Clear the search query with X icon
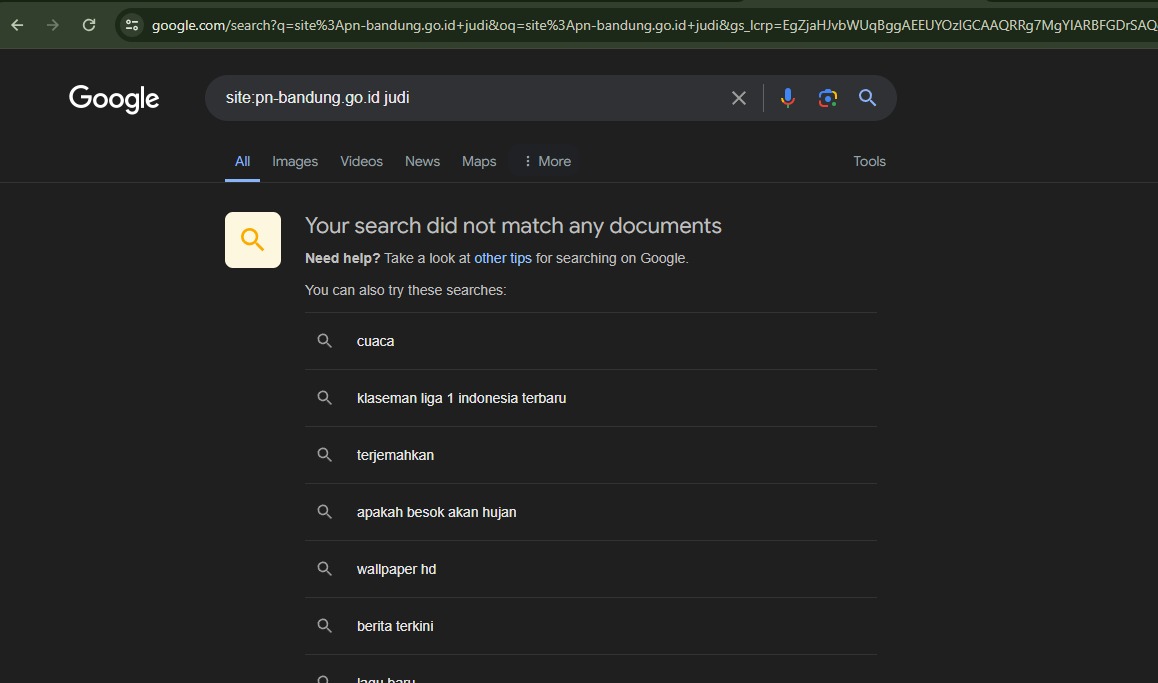This screenshot has height=683, width=1158. (x=739, y=98)
